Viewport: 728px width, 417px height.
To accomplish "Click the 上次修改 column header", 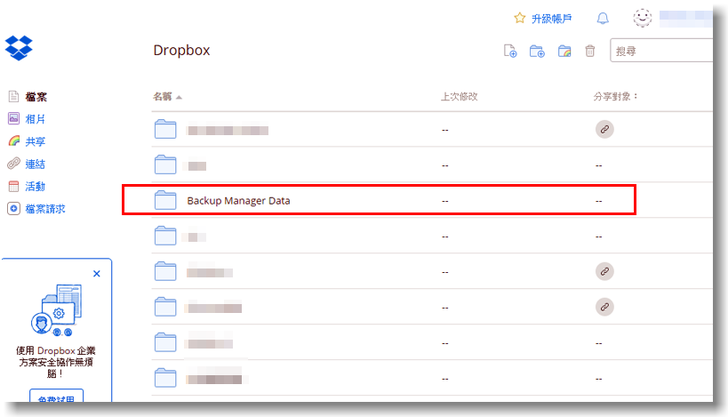I will click(459, 97).
